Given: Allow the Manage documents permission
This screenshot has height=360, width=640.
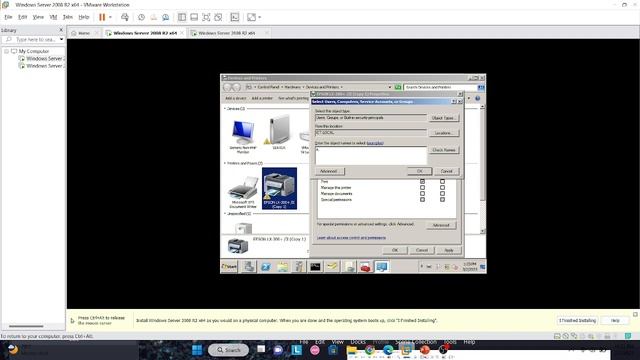Looking at the screenshot, I should tap(422, 193).
